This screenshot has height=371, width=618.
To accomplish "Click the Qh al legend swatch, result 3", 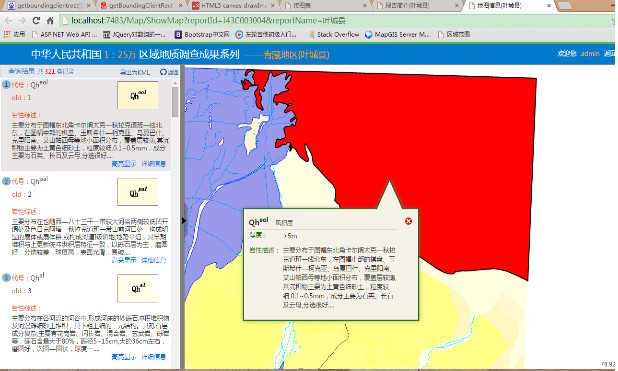I will [x=138, y=289].
